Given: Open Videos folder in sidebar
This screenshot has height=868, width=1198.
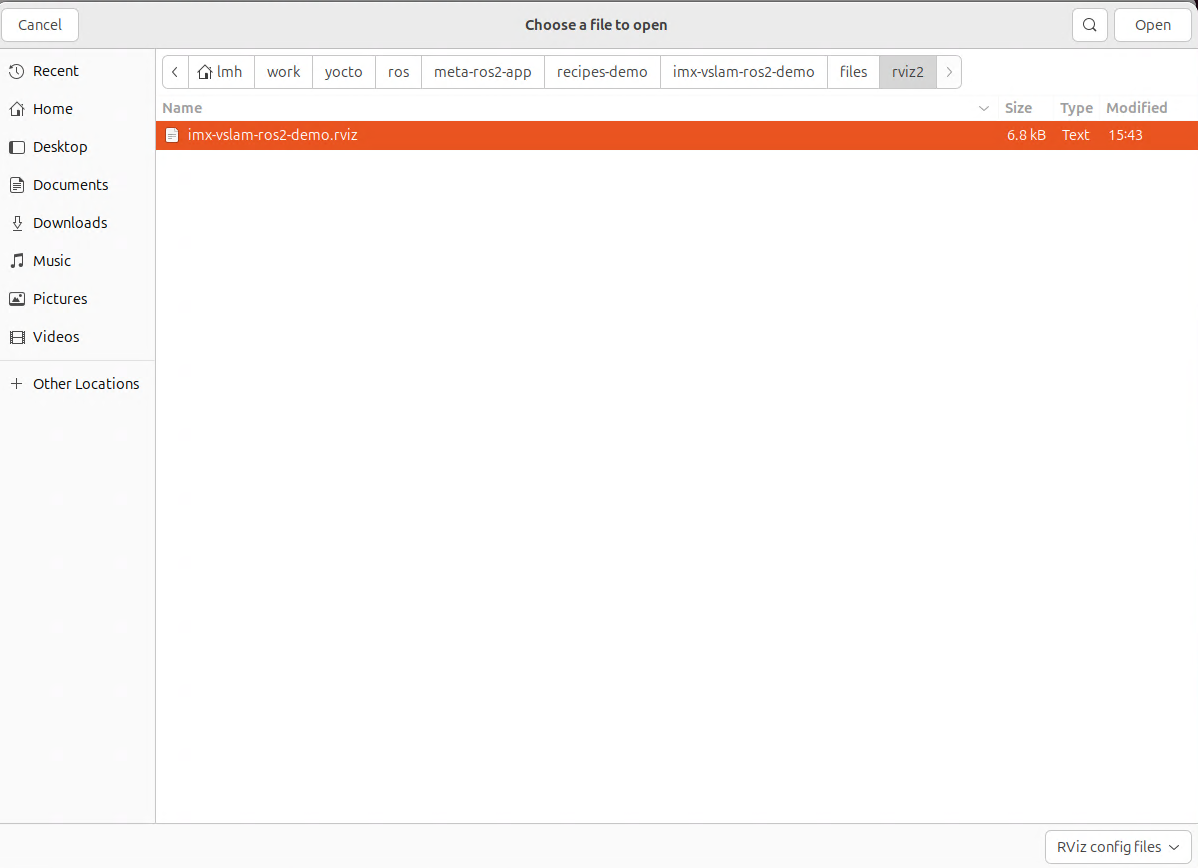Looking at the screenshot, I should pos(56,337).
